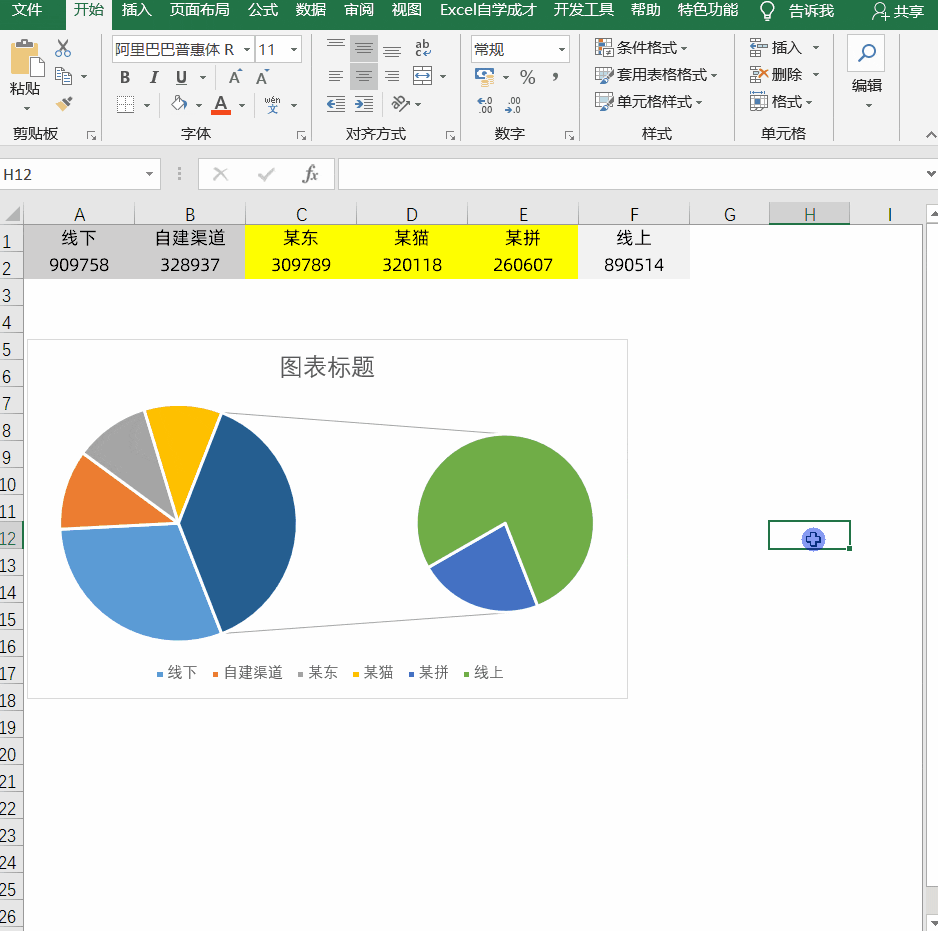Expand underline style arrow
This screenshot has width=938, height=931.
203,77
